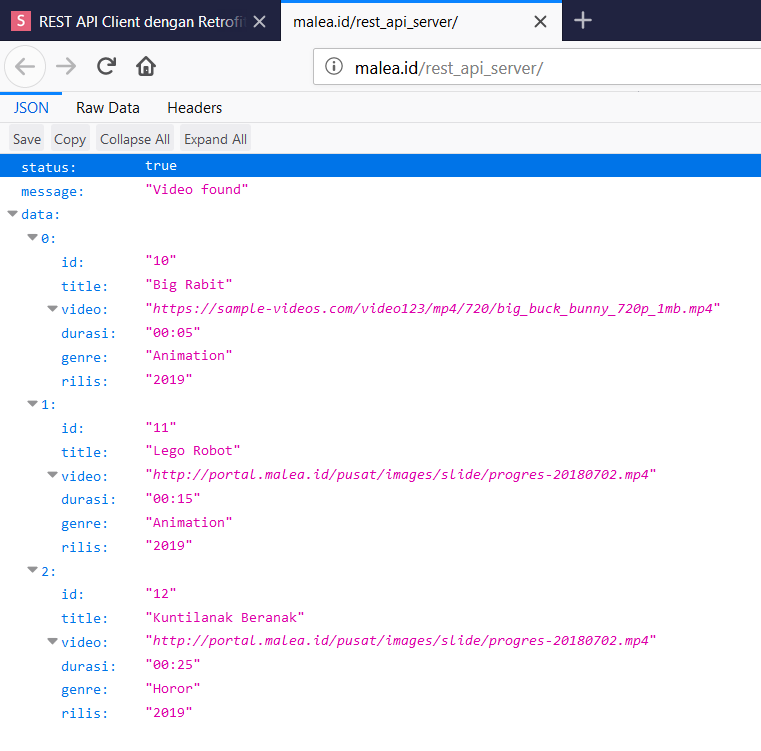Click the genre value "Horor"
The width and height of the screenshot is (761, 751).
click(173, 688)
